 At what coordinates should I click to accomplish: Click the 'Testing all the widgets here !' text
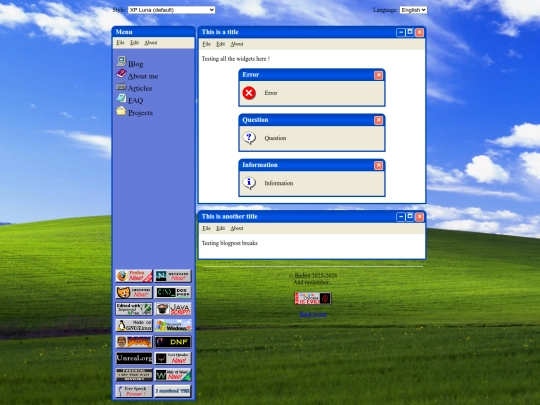tap(236, 59)
